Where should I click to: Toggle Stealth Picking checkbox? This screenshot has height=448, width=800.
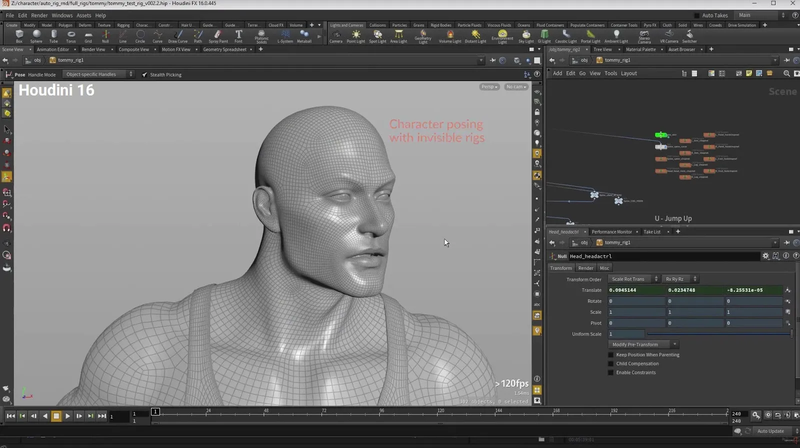145,74
